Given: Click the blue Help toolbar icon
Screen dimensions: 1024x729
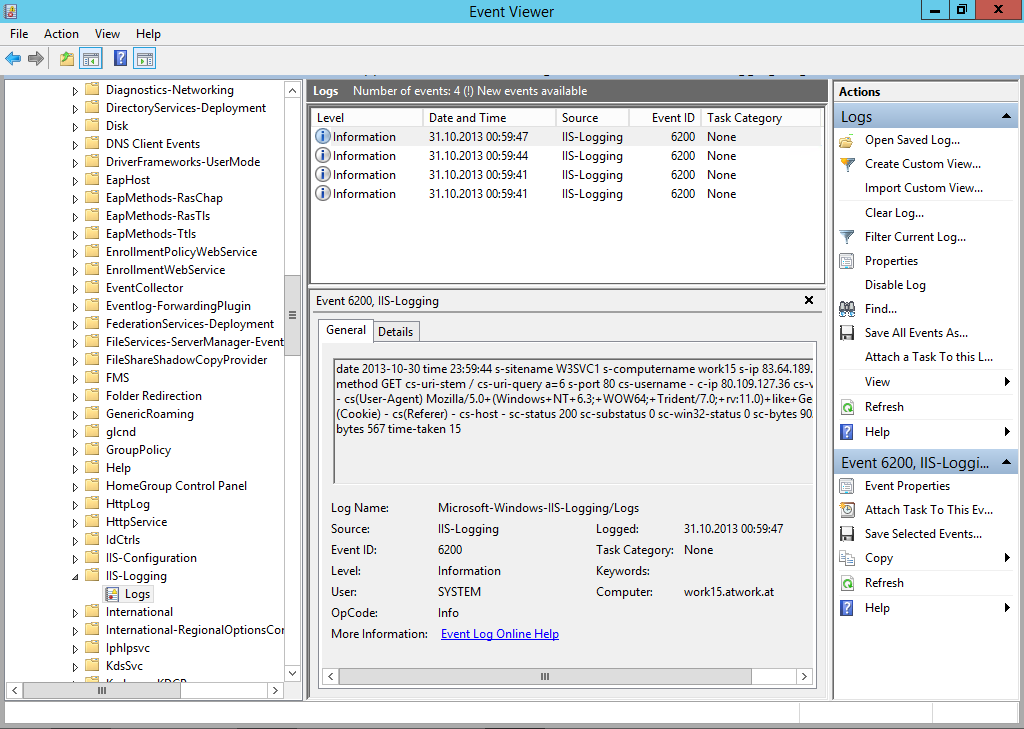Looking at the screenshot, I should 121,59.
